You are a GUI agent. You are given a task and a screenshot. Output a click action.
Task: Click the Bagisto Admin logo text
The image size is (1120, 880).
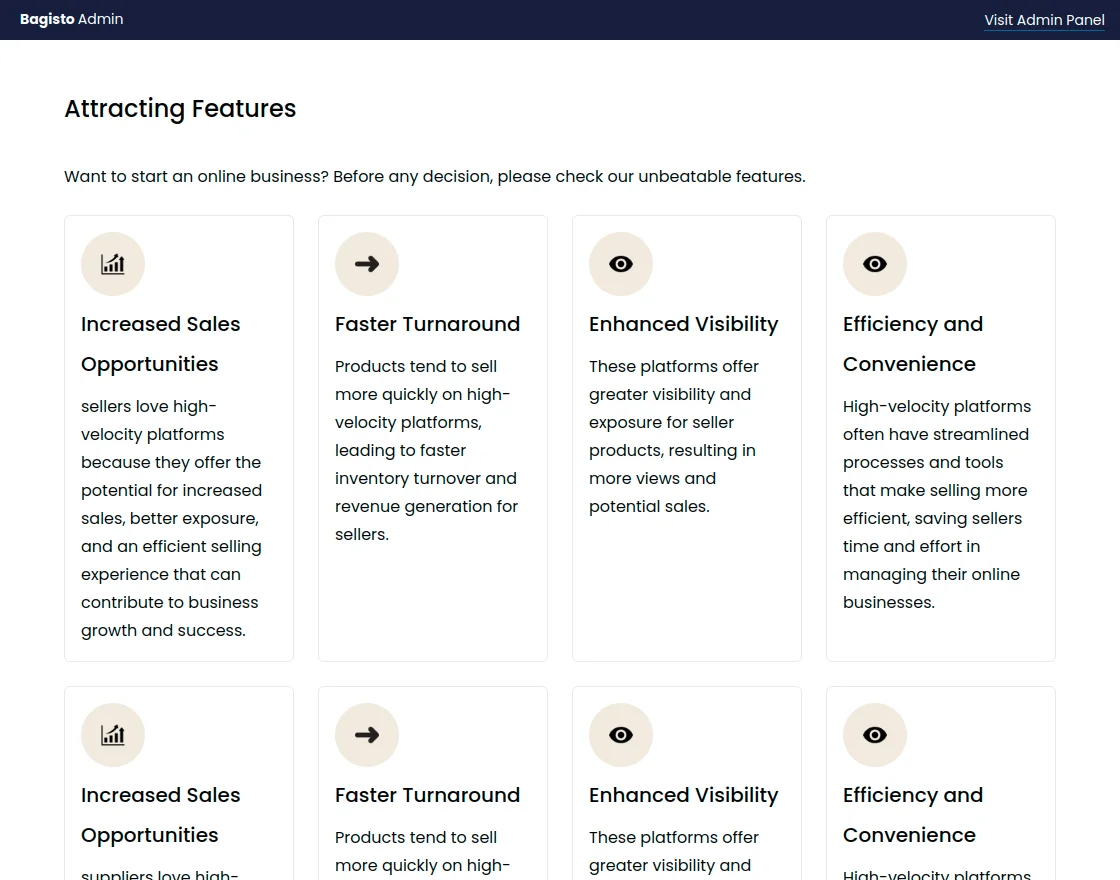71,19
